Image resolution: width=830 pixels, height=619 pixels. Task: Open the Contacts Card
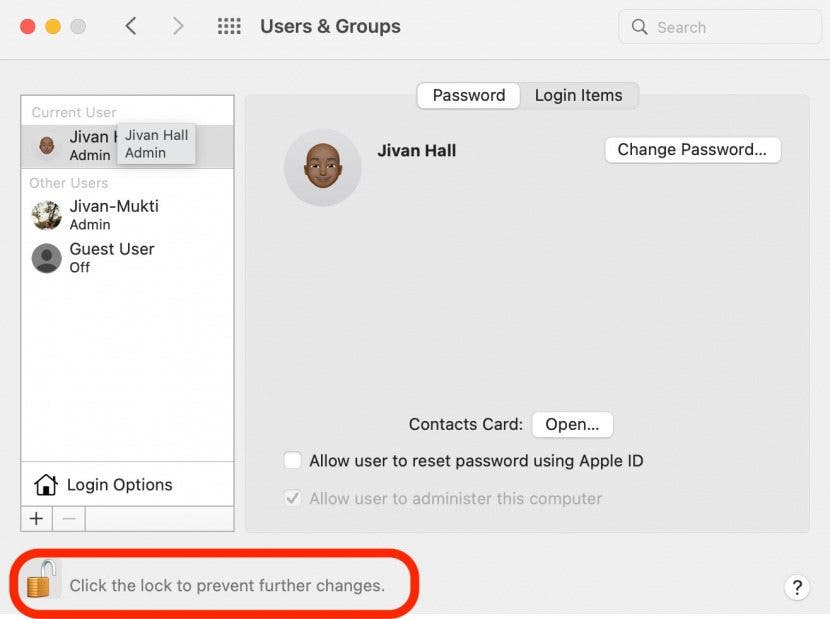click(572, 425)
